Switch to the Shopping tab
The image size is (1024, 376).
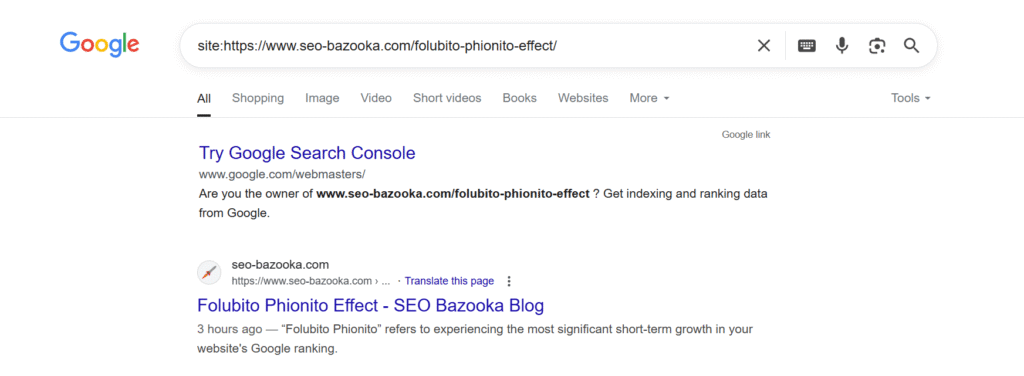click(x=258, y=98)
